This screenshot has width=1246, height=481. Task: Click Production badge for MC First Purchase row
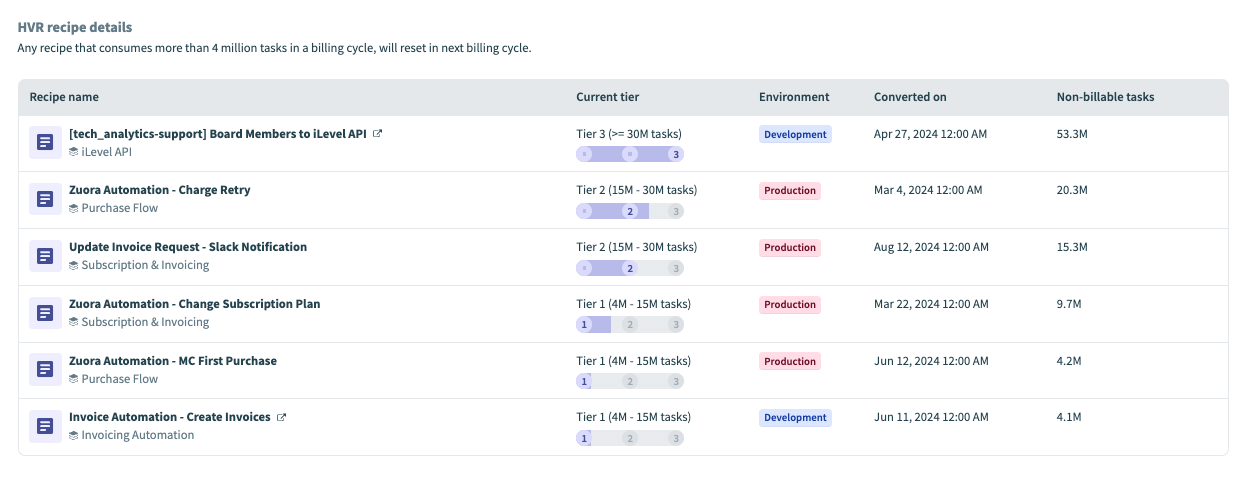pyautogui.click(x=790, y=361)
